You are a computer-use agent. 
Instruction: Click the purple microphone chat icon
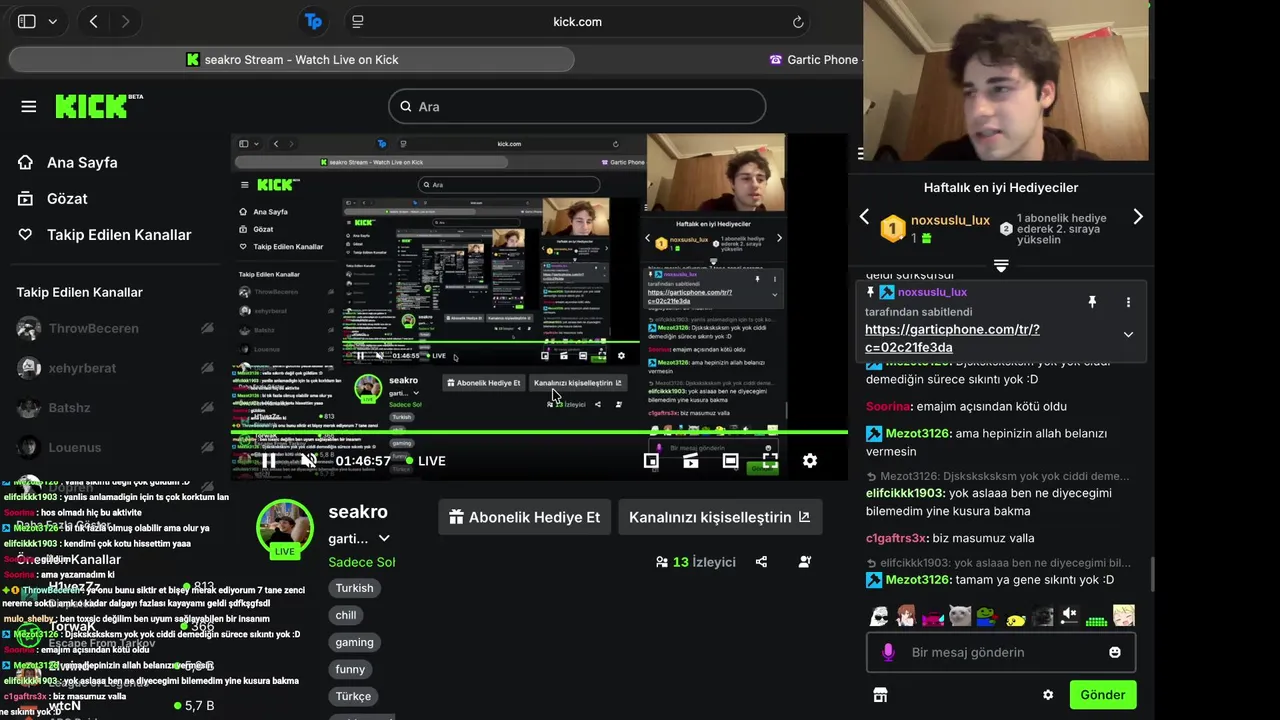pyautogui.click(x=888, y=652)
